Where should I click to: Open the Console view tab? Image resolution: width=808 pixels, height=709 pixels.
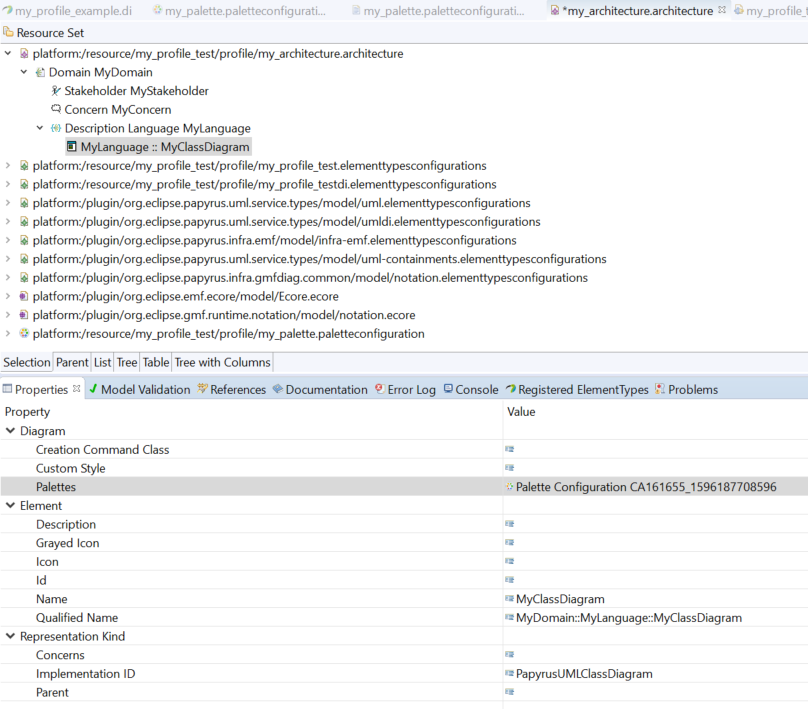click(x=471, y=390)
